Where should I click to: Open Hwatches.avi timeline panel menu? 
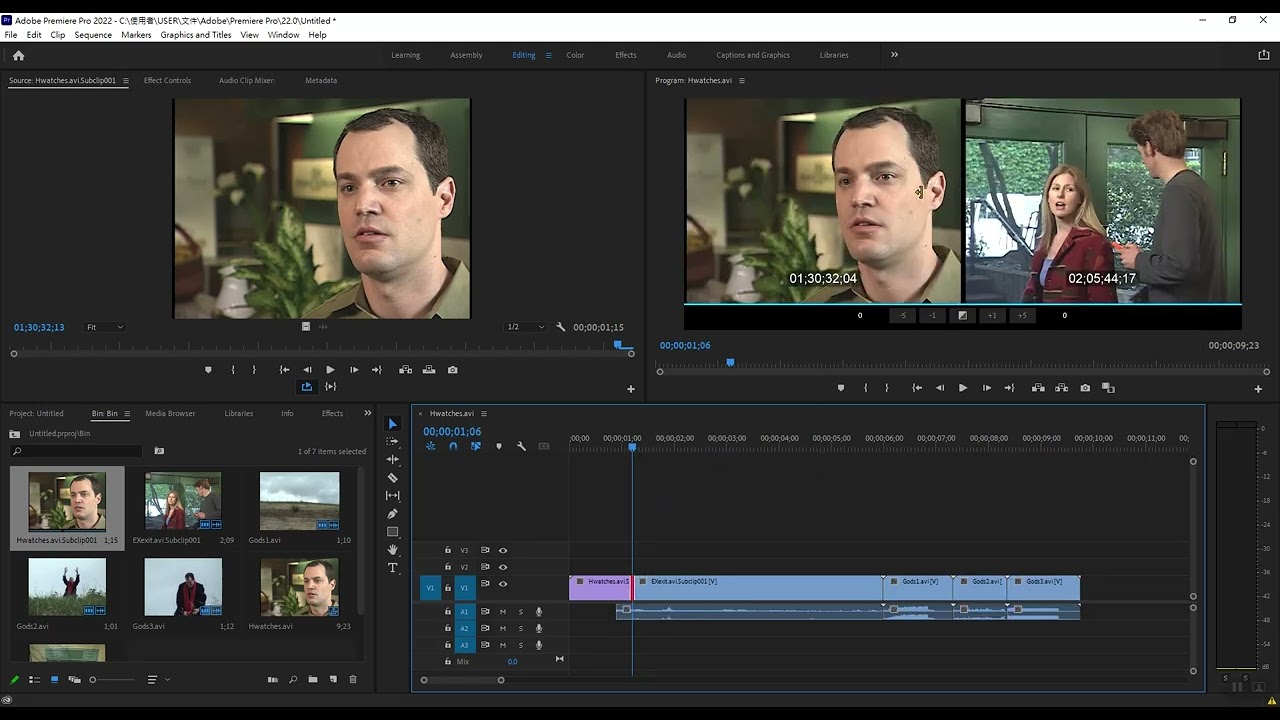click(x=484, y=413)
